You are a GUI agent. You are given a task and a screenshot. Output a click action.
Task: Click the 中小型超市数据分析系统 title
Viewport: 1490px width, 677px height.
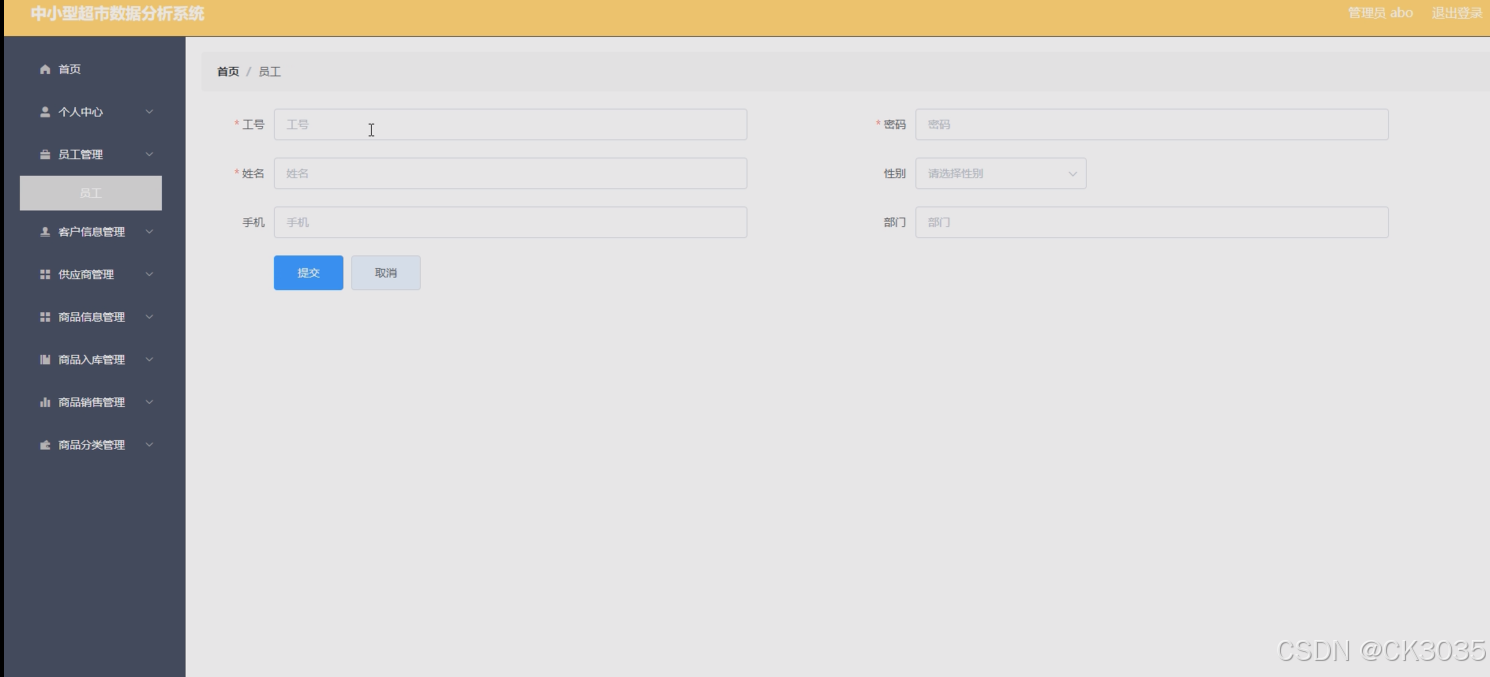click(x=117, y=14)
